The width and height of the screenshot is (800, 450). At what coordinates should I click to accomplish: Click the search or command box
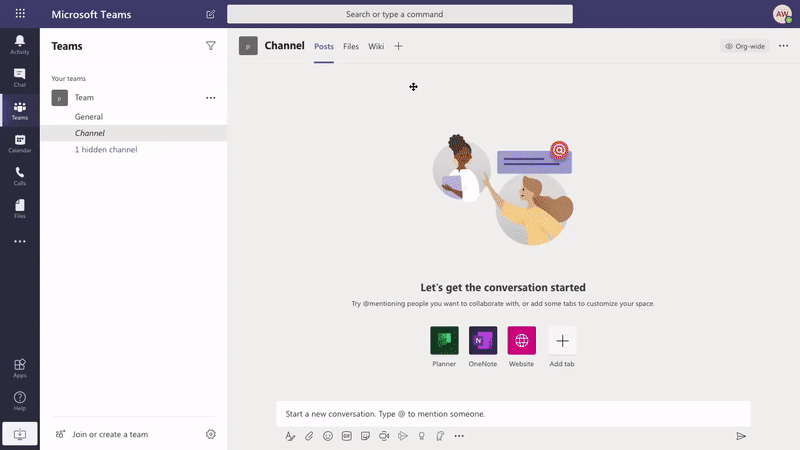coord(400,14)
